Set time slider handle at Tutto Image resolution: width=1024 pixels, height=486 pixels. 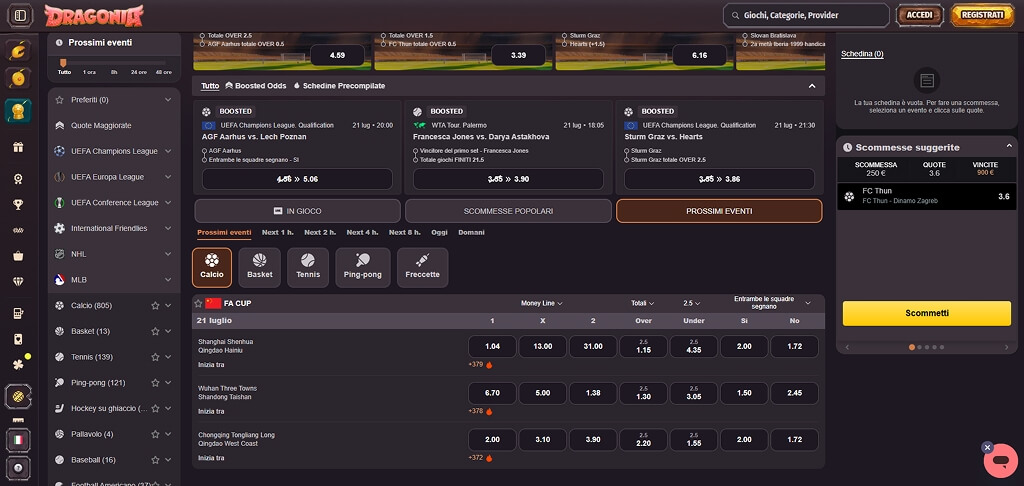[x=63, y=63]
